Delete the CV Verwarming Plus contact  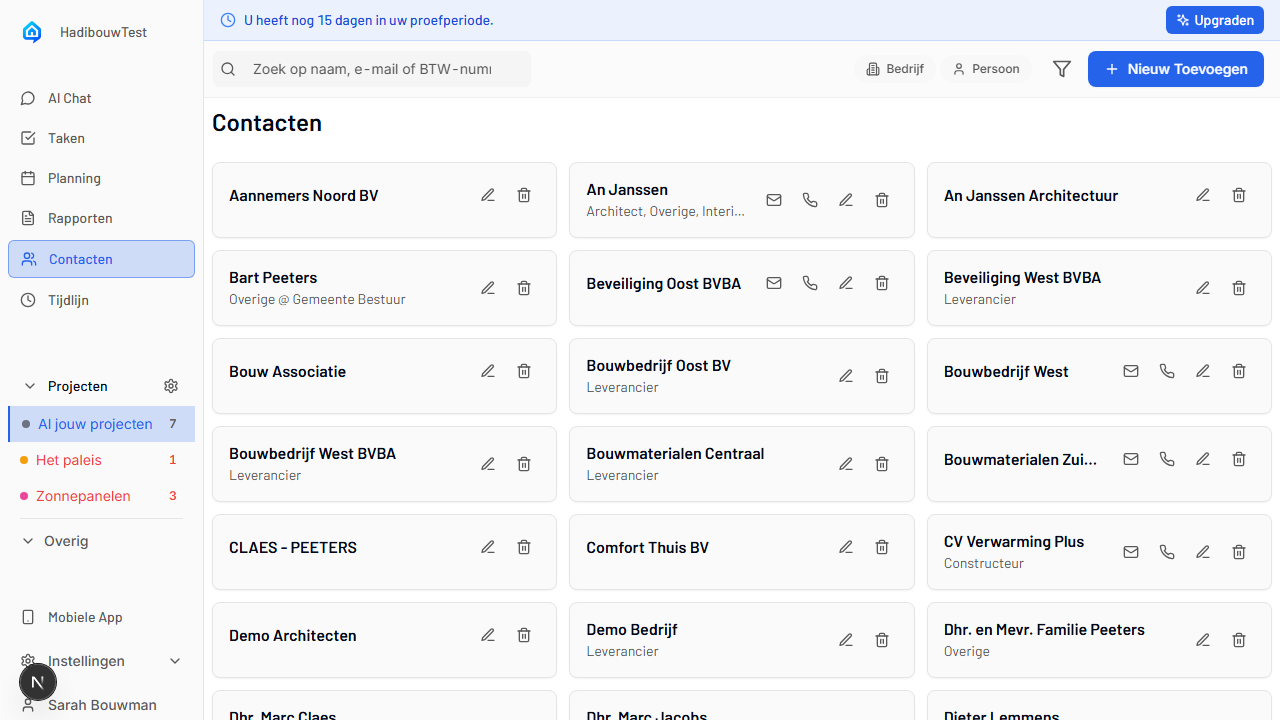point(1239,552)
